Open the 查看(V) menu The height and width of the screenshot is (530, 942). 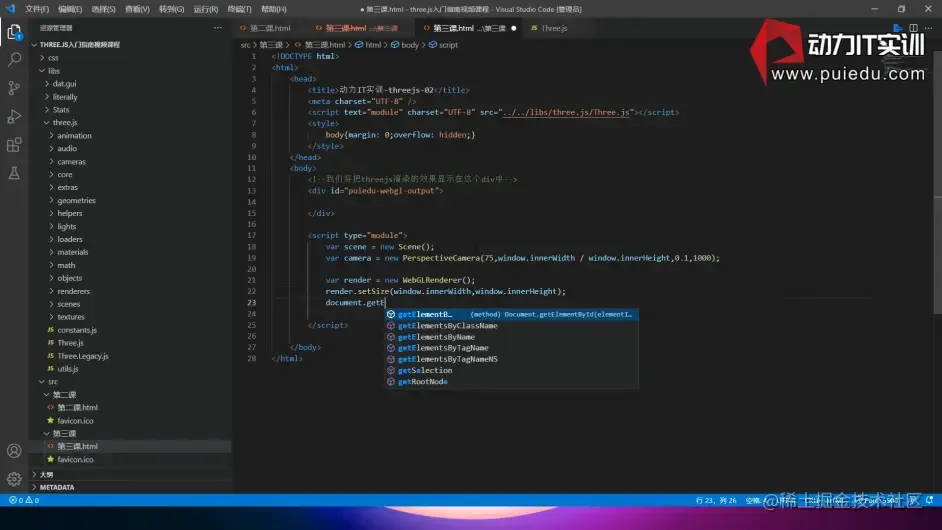tap(137, 9)
